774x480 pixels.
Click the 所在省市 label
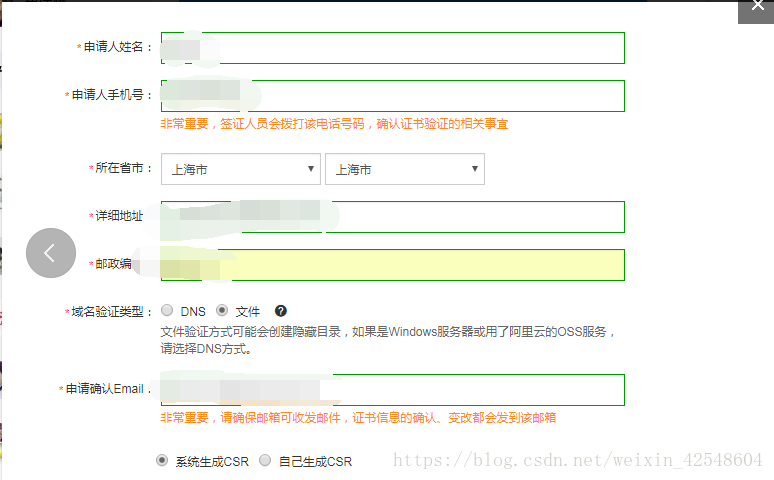click(x=120, y=168)
